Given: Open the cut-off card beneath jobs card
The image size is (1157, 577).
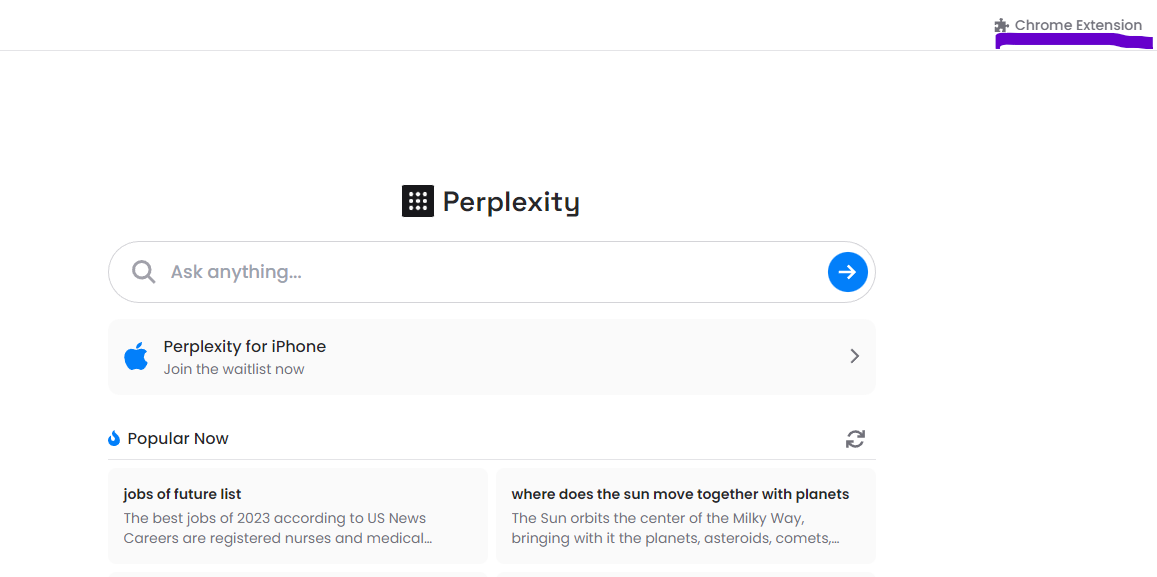Looking at the screenshot, I should 297,574.
